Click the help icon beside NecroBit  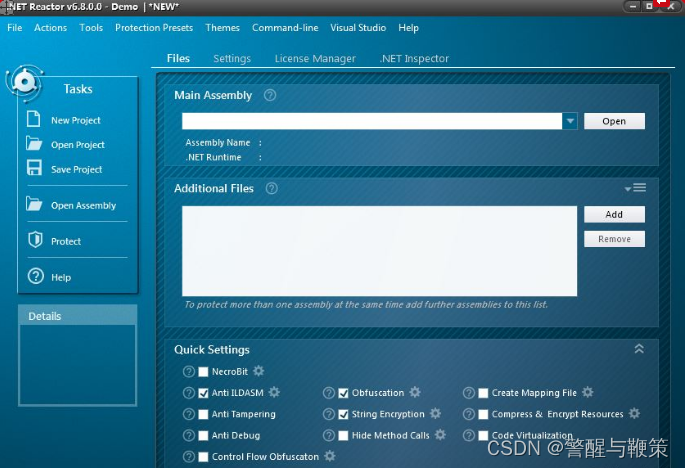189,372
